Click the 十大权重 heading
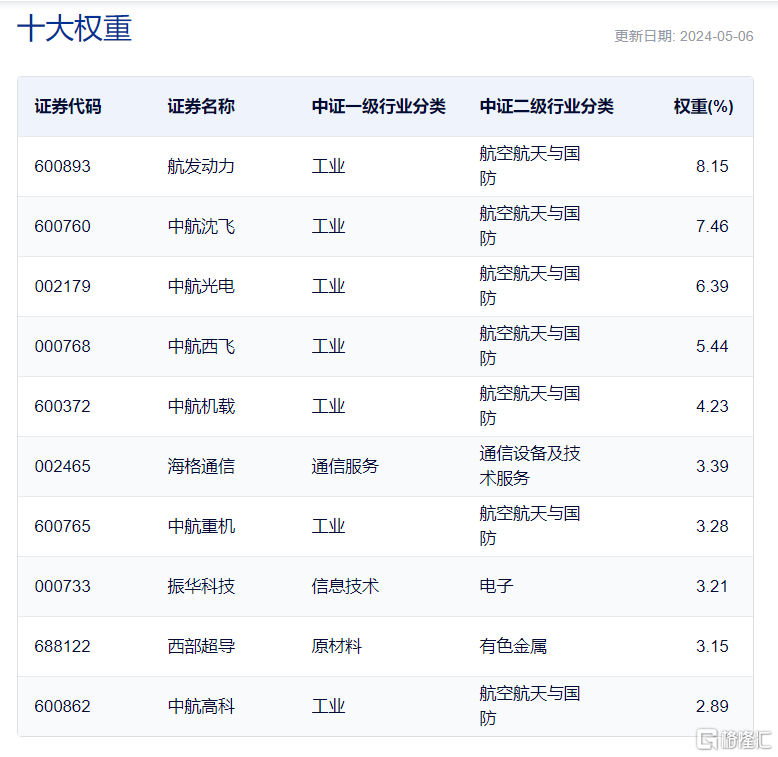Screen dimensions: 778x757 tap(74, 28)
